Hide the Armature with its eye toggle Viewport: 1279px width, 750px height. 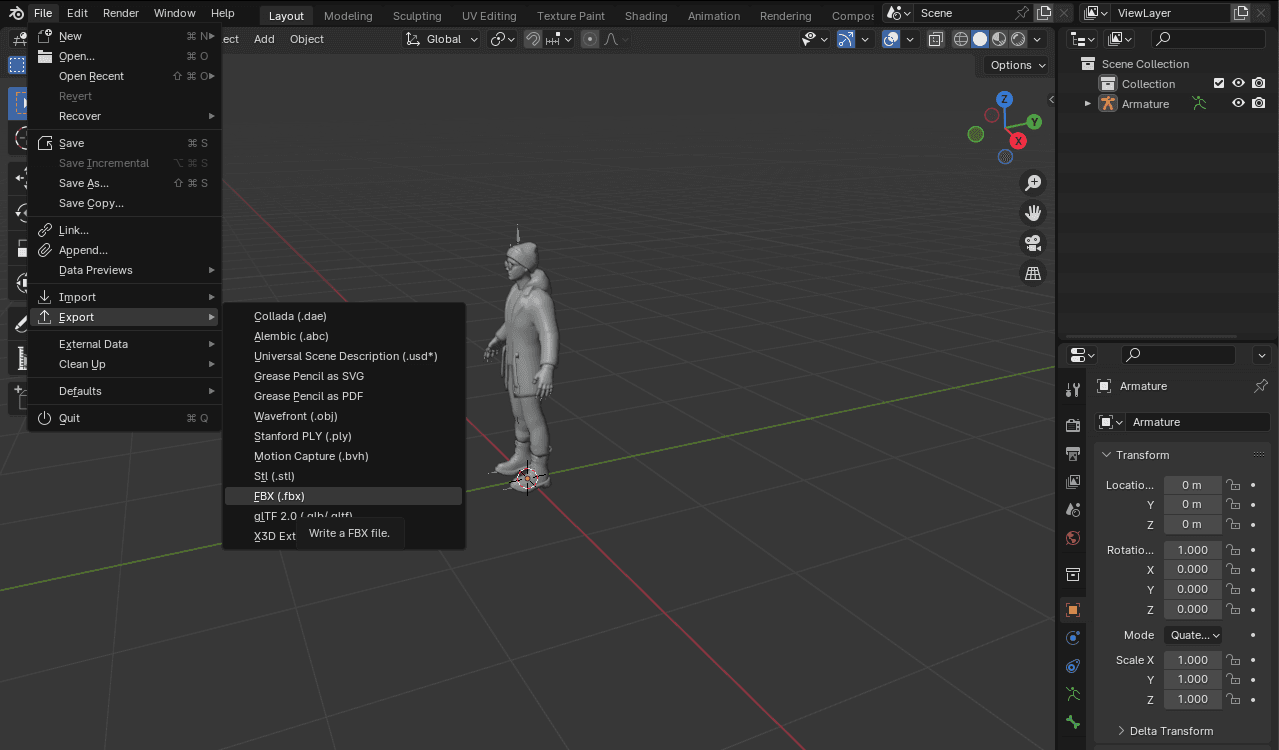pyautogui.click(x=1238, y=103)
